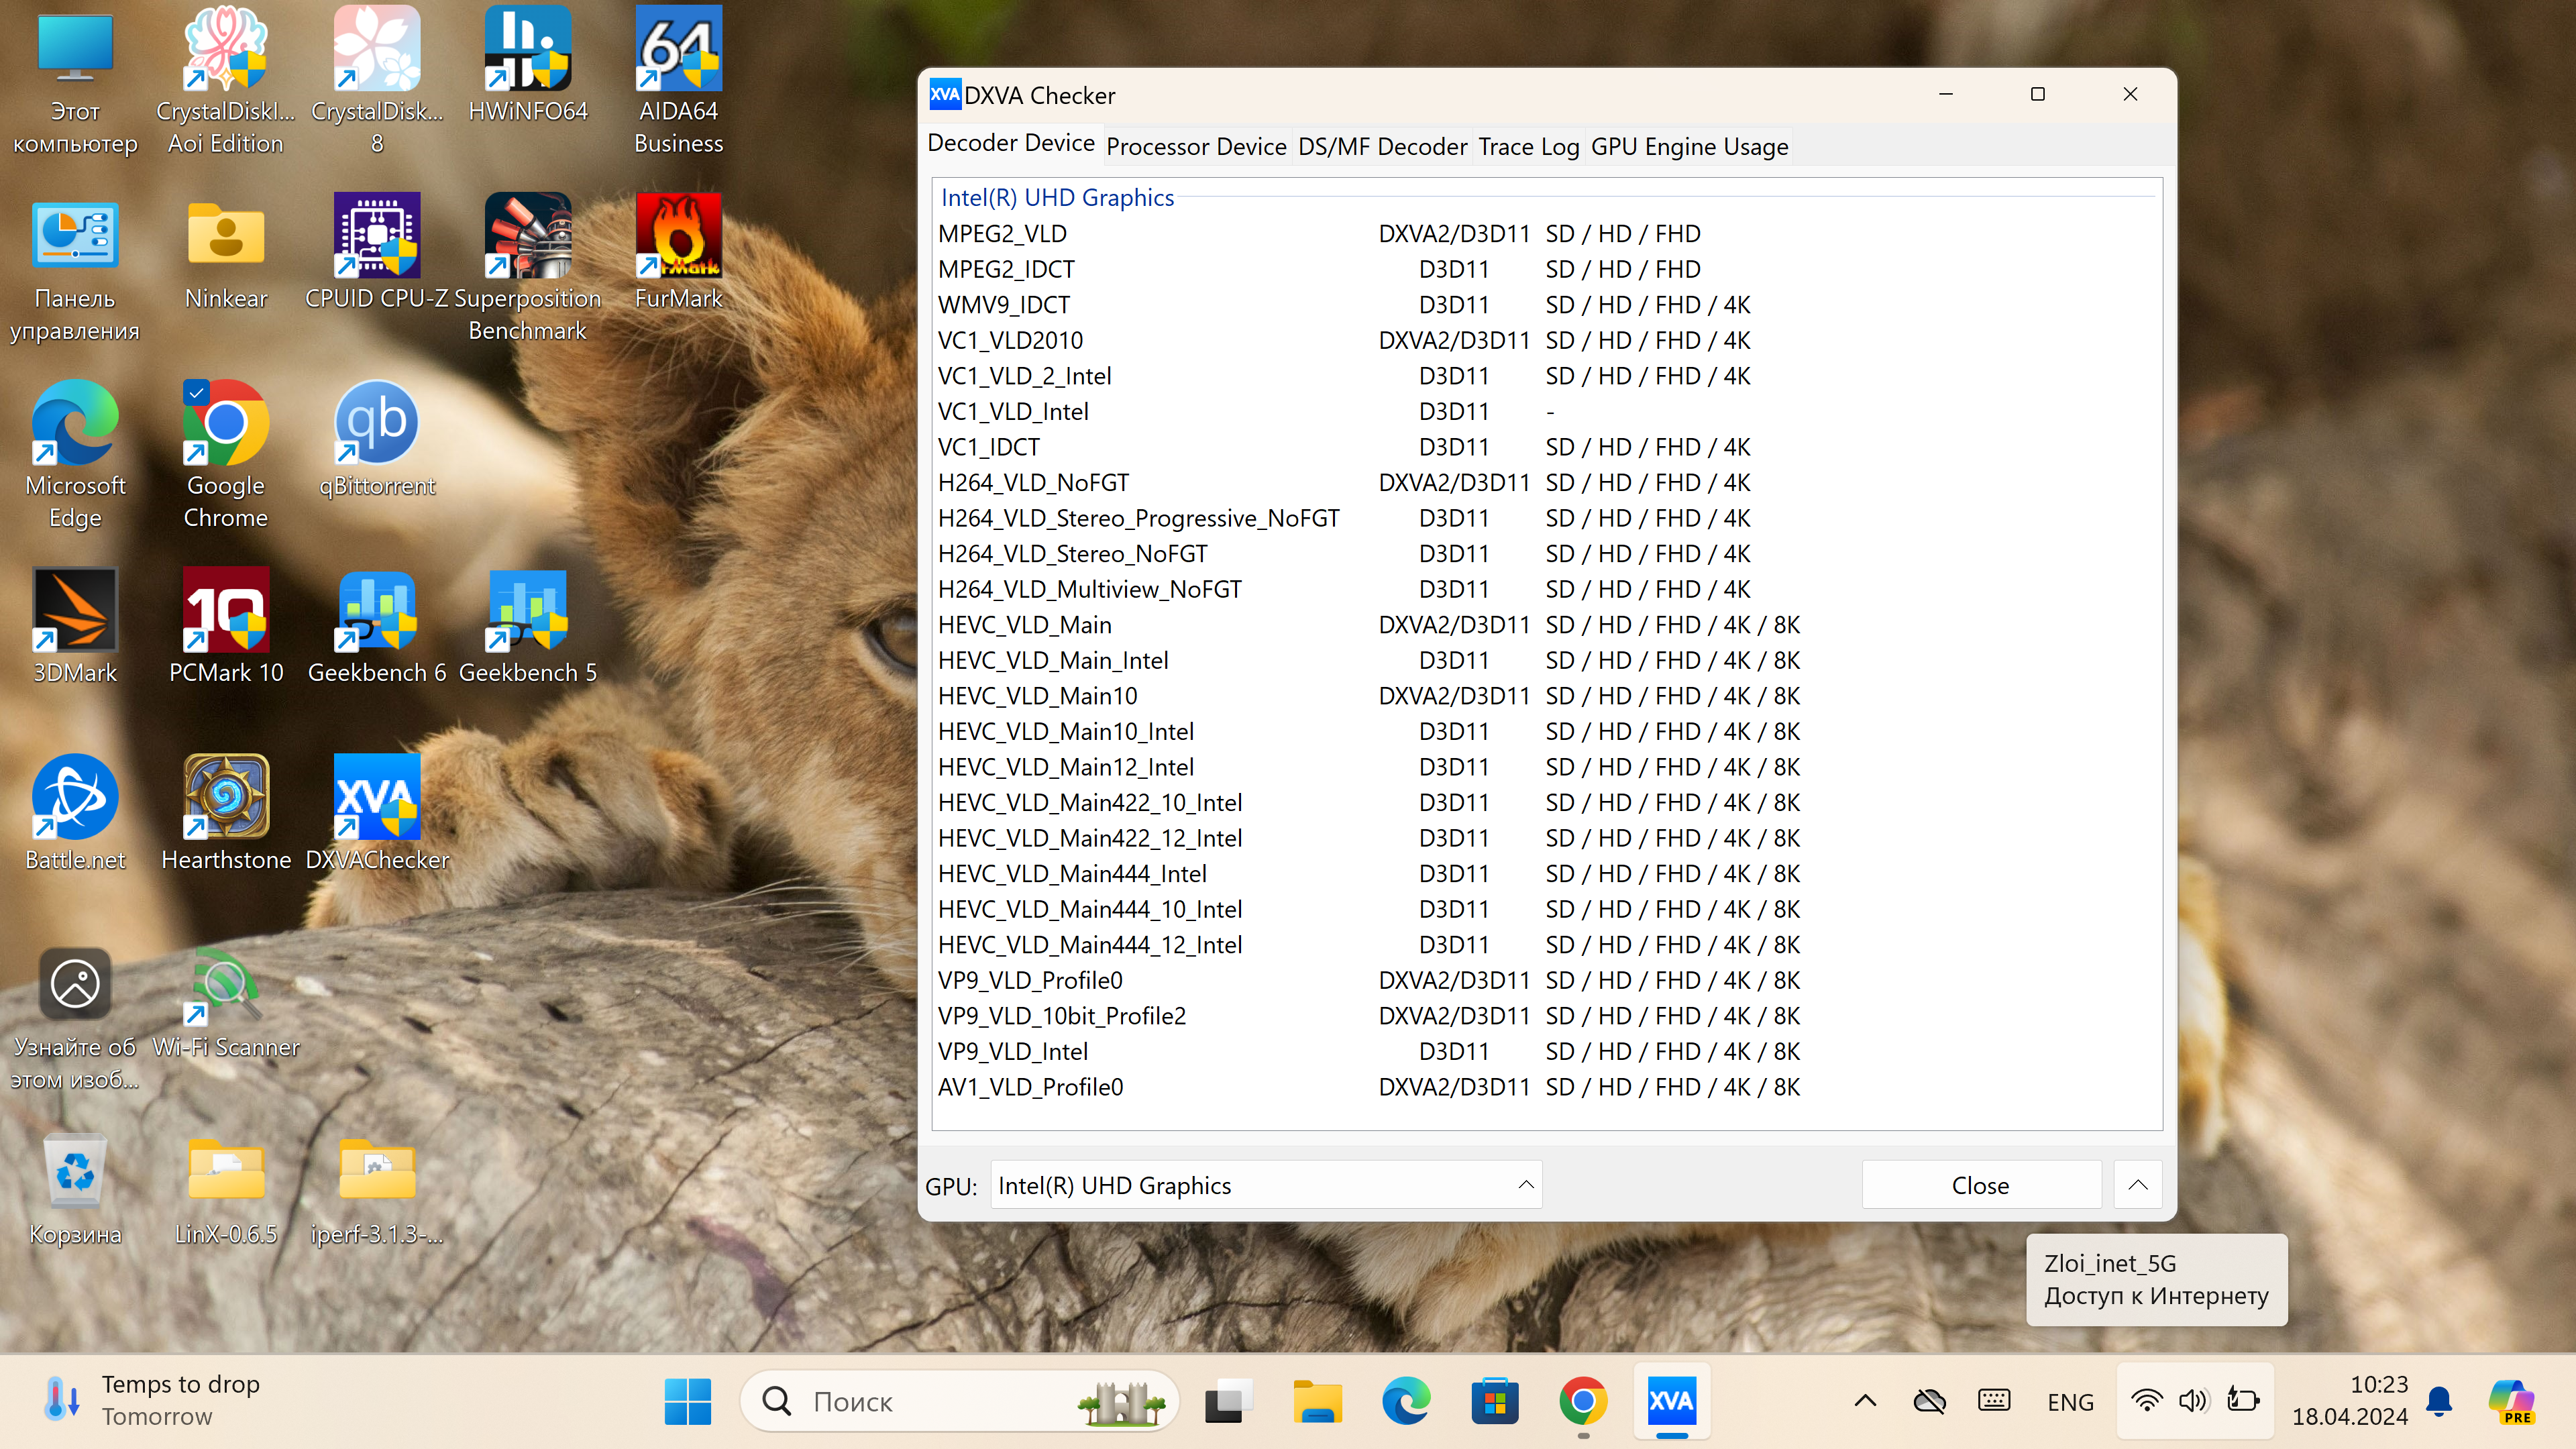The width and height of the screenshot is (2576, 1449).
Task: Click the taskbar search field
Action: [x=940, y=1401]
